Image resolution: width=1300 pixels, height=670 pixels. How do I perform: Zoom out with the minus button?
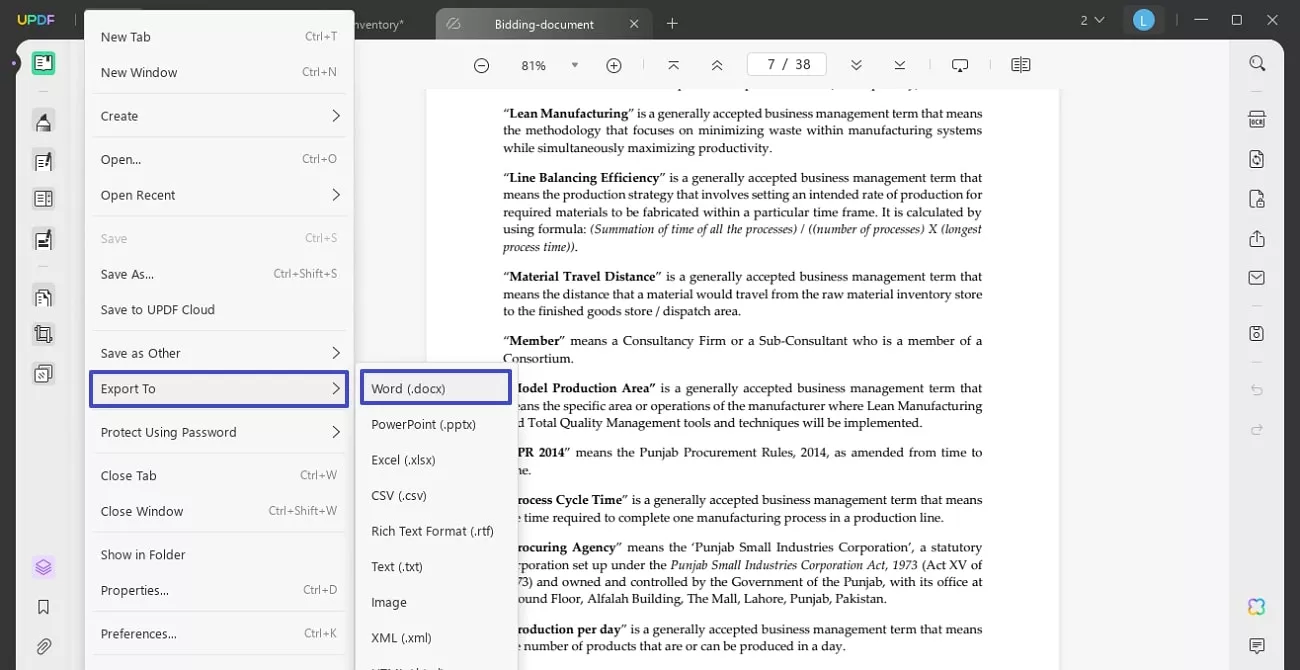point(481,65)
